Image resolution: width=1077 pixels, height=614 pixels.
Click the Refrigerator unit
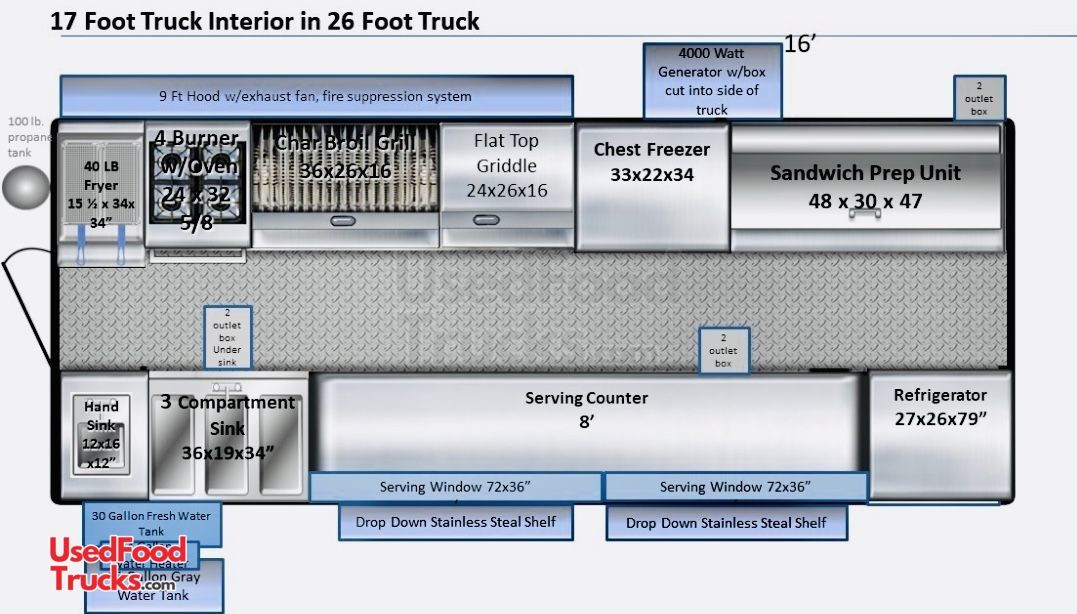click(x=939, y=435)
